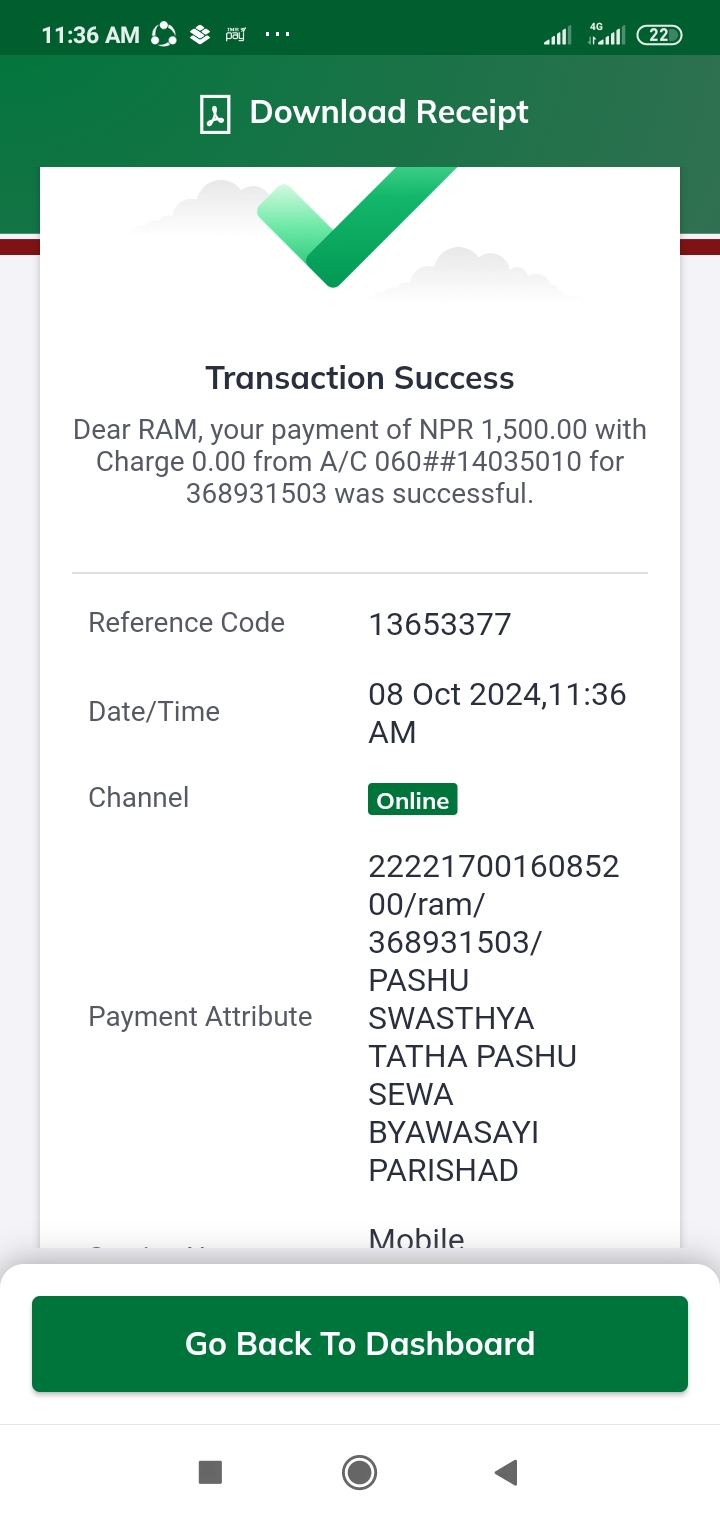Tap the recent apps square icon
This screenshot has height=1520, width=720.
tap(210, 1472)
